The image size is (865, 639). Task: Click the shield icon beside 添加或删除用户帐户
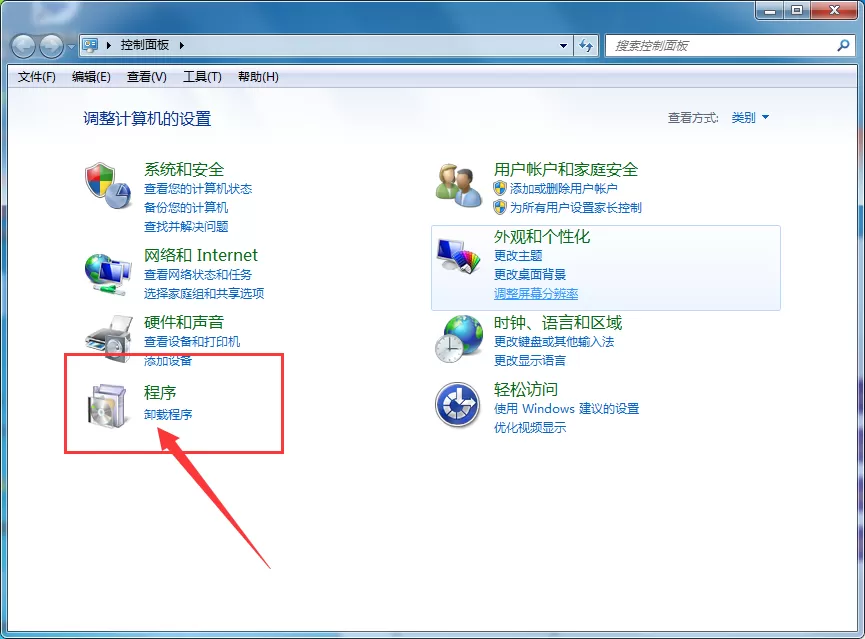click(x=500, y=188)
